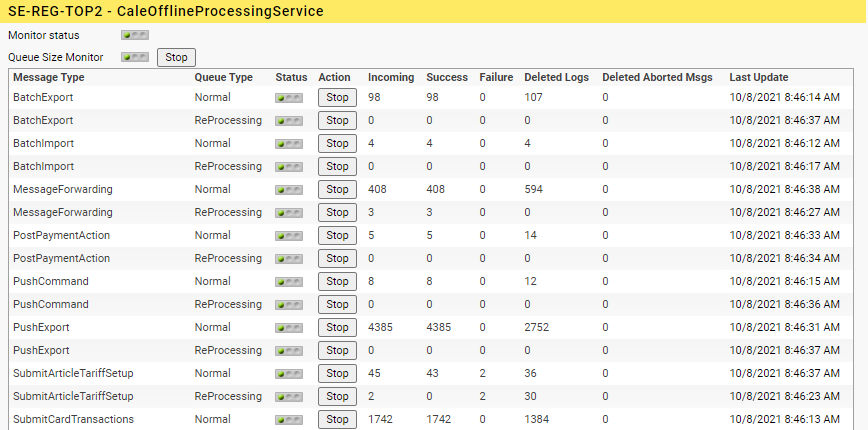Select MessageForwarding Deleted Logs value 594
This screenshot has height=430, width=868.
534,189
